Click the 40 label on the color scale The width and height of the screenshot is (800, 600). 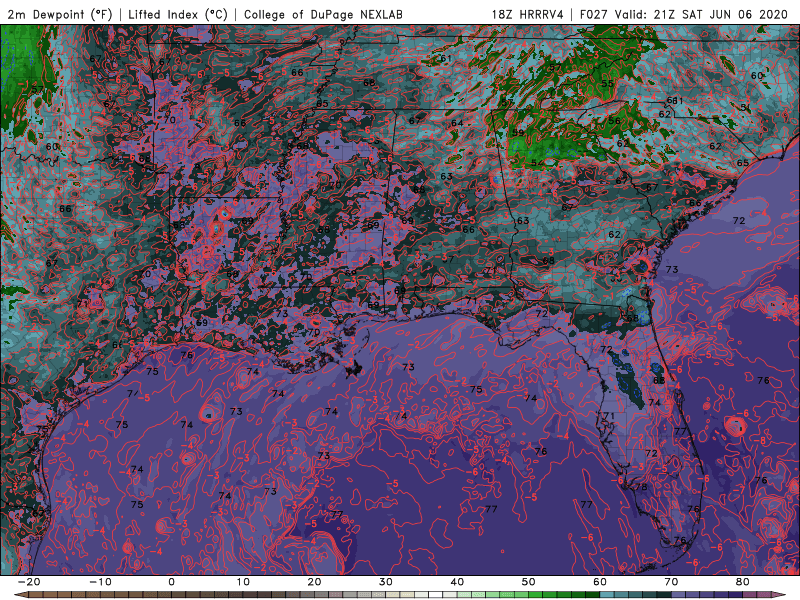coord(457,582)
